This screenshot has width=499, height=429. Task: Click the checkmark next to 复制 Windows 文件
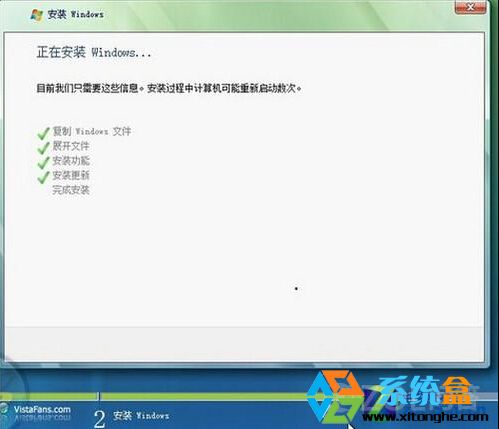[43, 133]
